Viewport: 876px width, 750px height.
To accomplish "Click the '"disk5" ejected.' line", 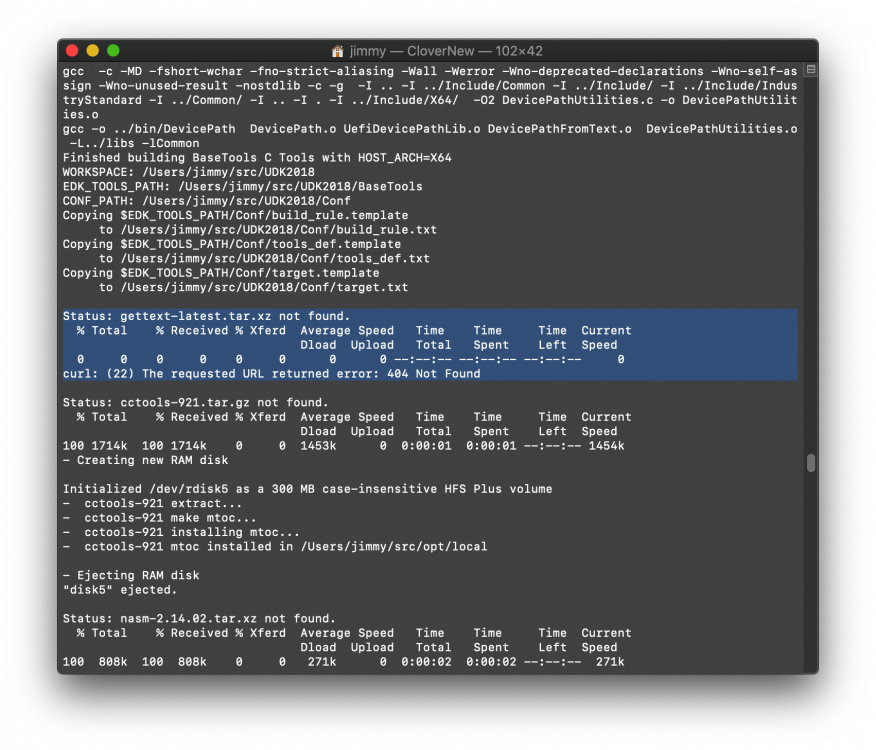I will click(120, 590).
